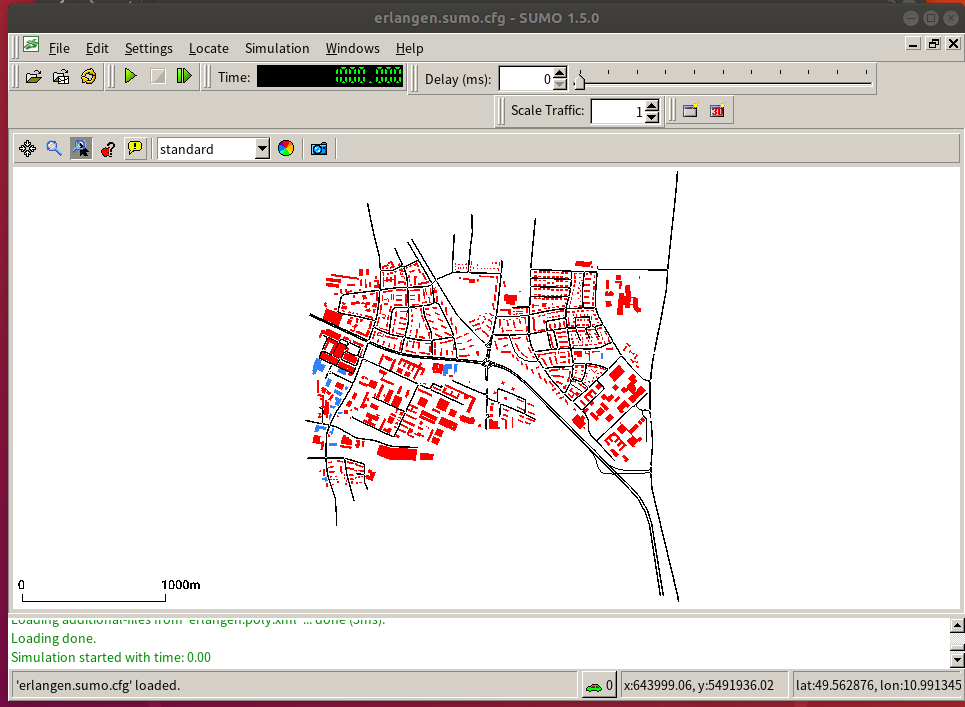Open the color wheel view settings
Viewport: 965px width, 707px height.
click(x=286, y=149)
